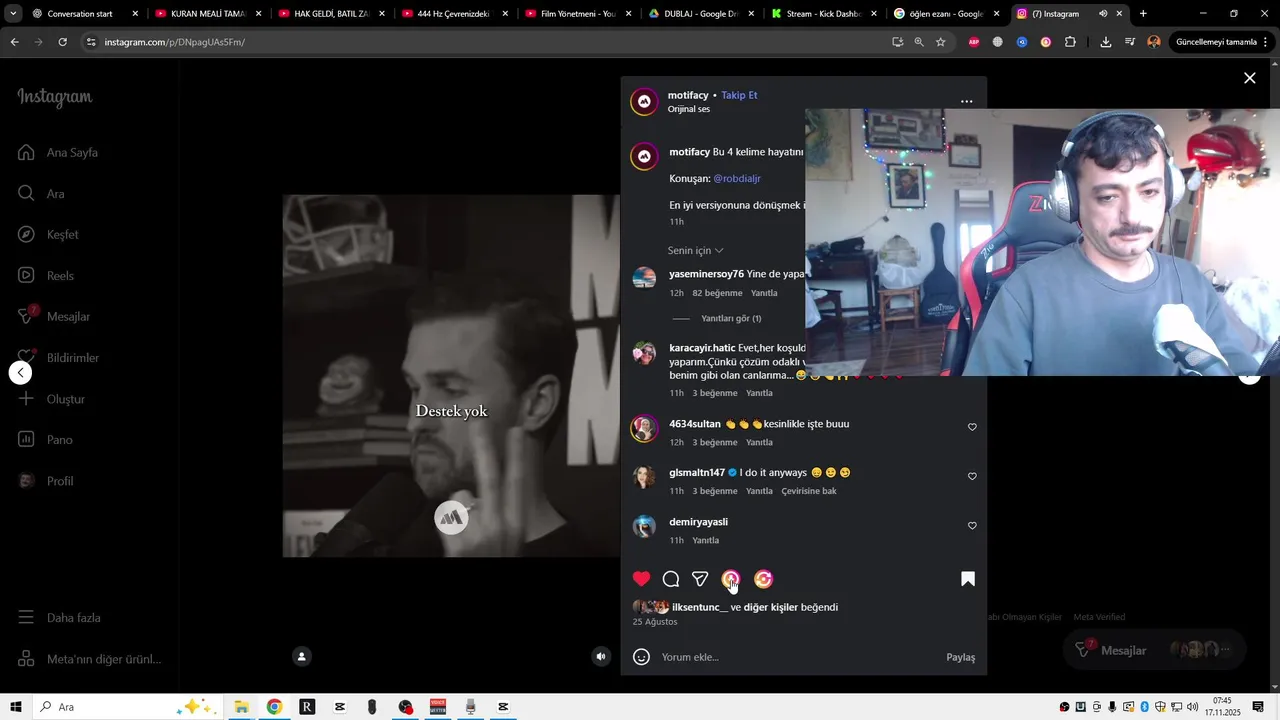Open the browser zoom control icon
This screenshot has height=720, width=1280.
(919, 42)
